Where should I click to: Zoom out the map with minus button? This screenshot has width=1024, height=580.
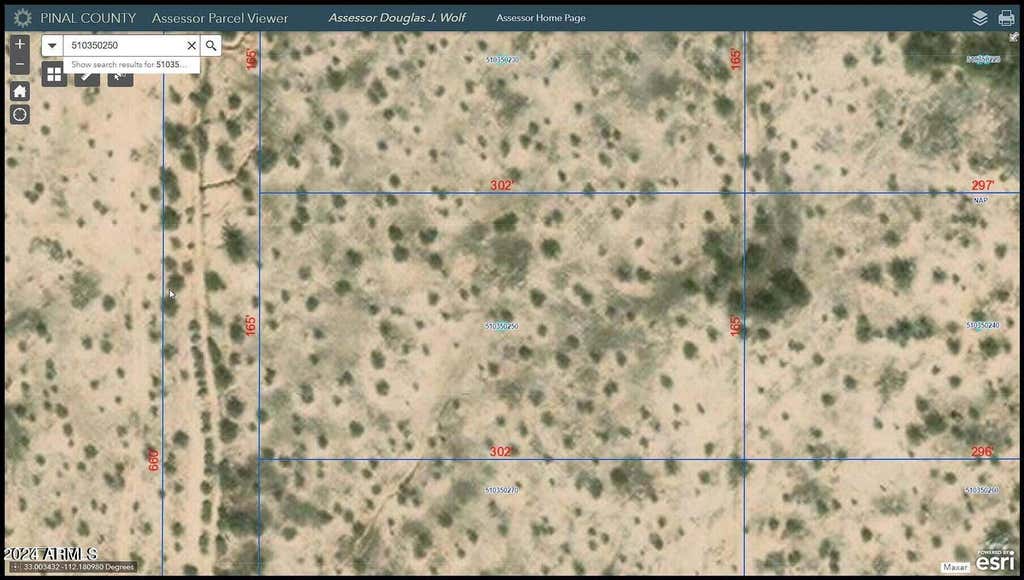[20, 64]
